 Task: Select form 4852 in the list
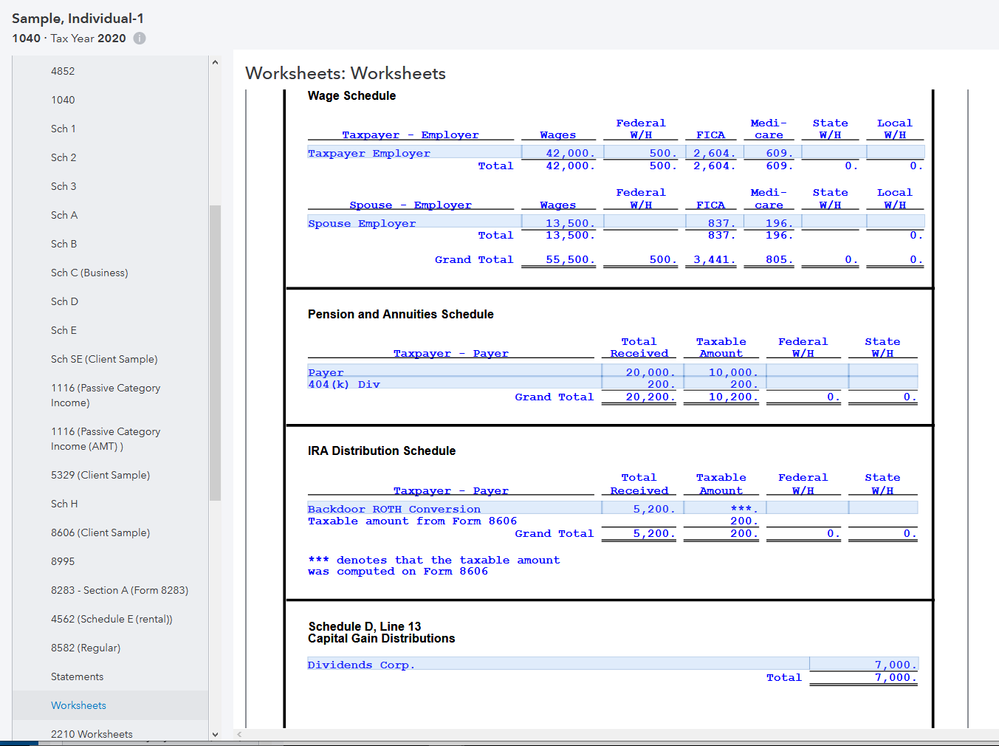point(63,71)
